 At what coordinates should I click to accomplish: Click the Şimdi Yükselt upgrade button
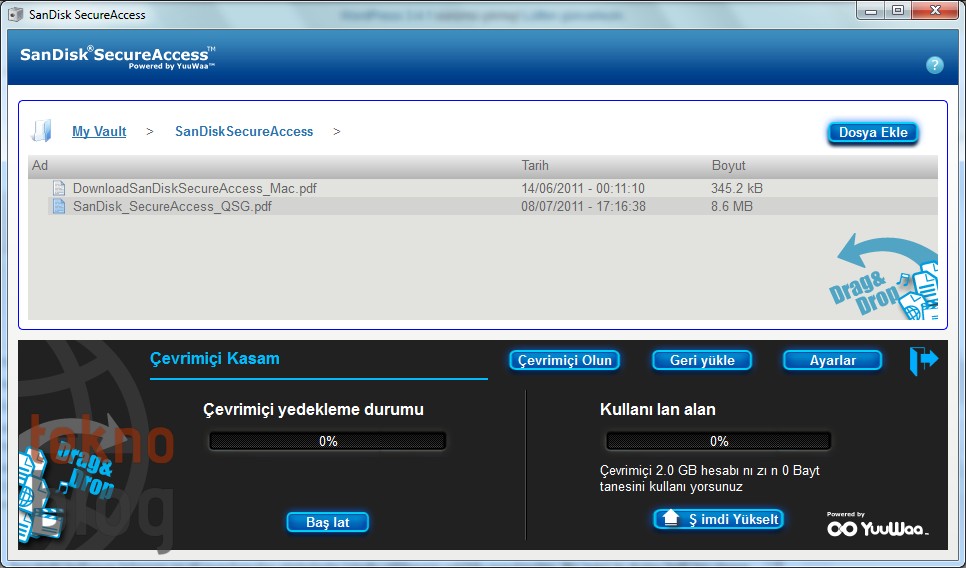[x=718, y=519]
